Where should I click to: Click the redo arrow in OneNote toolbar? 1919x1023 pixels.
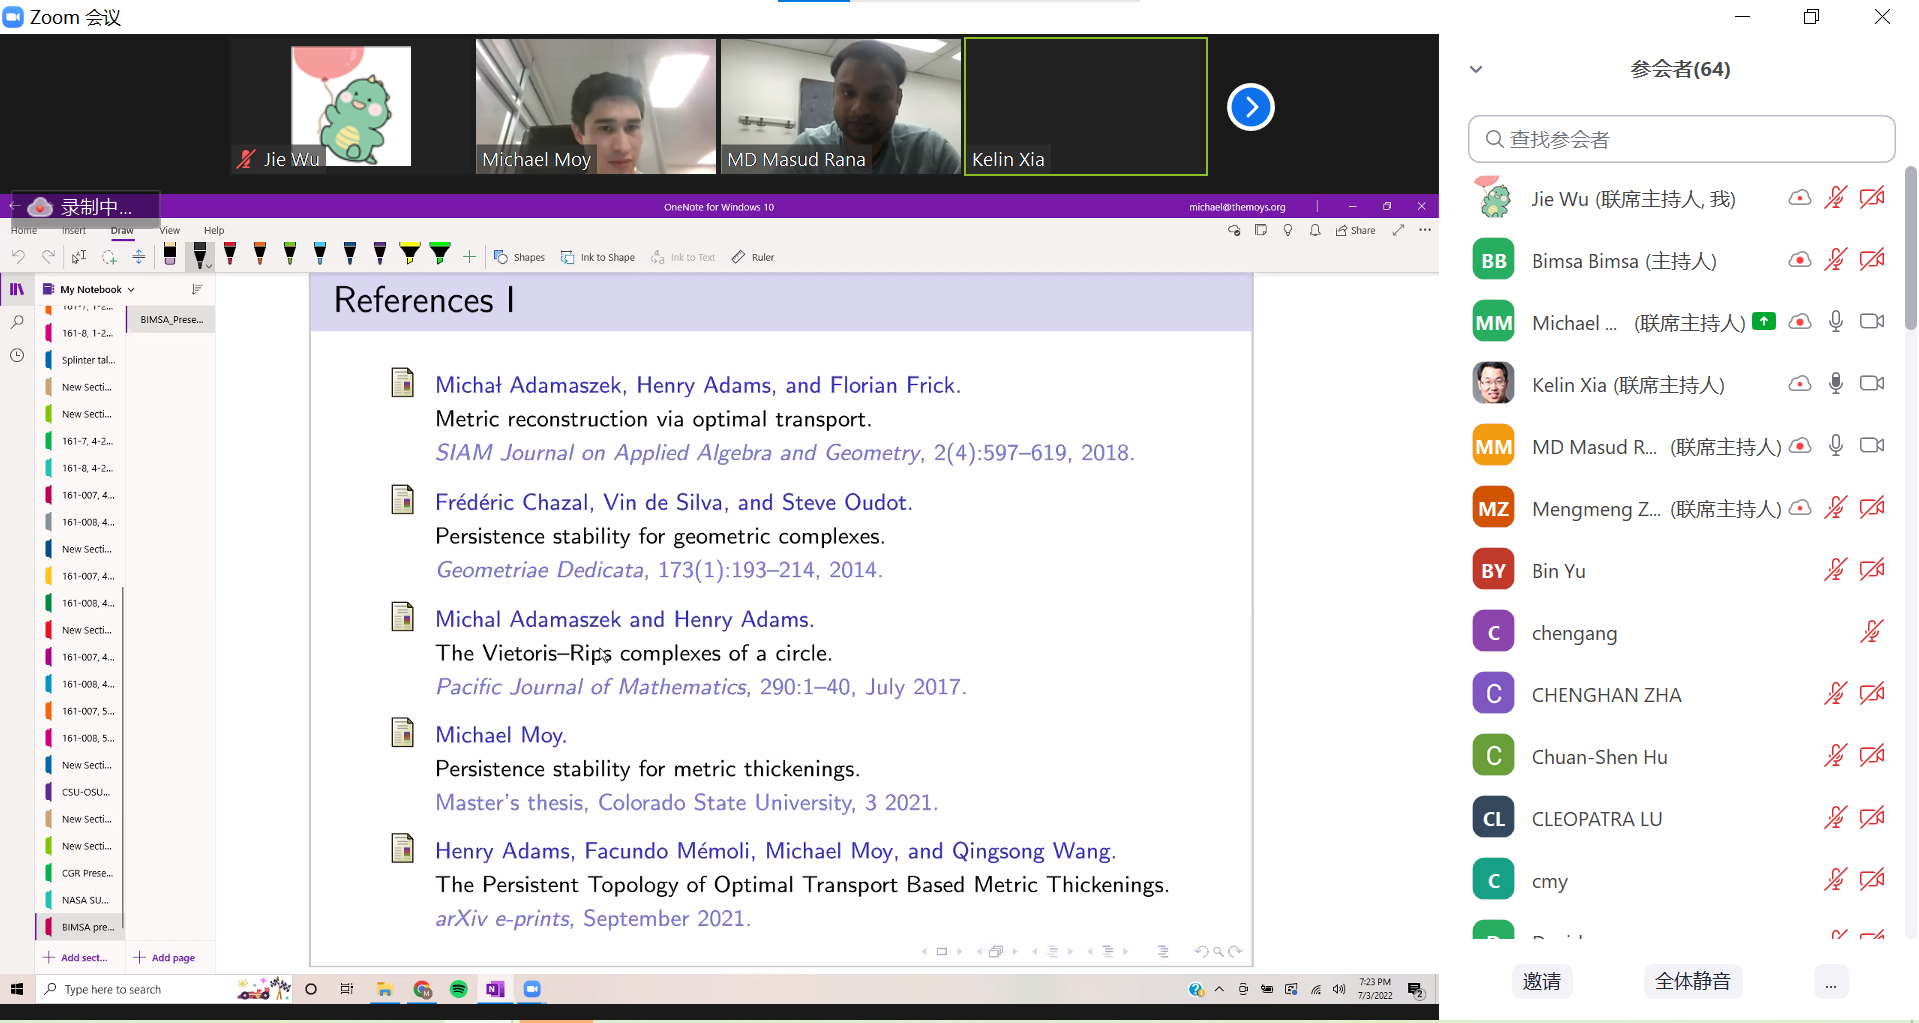48,257
